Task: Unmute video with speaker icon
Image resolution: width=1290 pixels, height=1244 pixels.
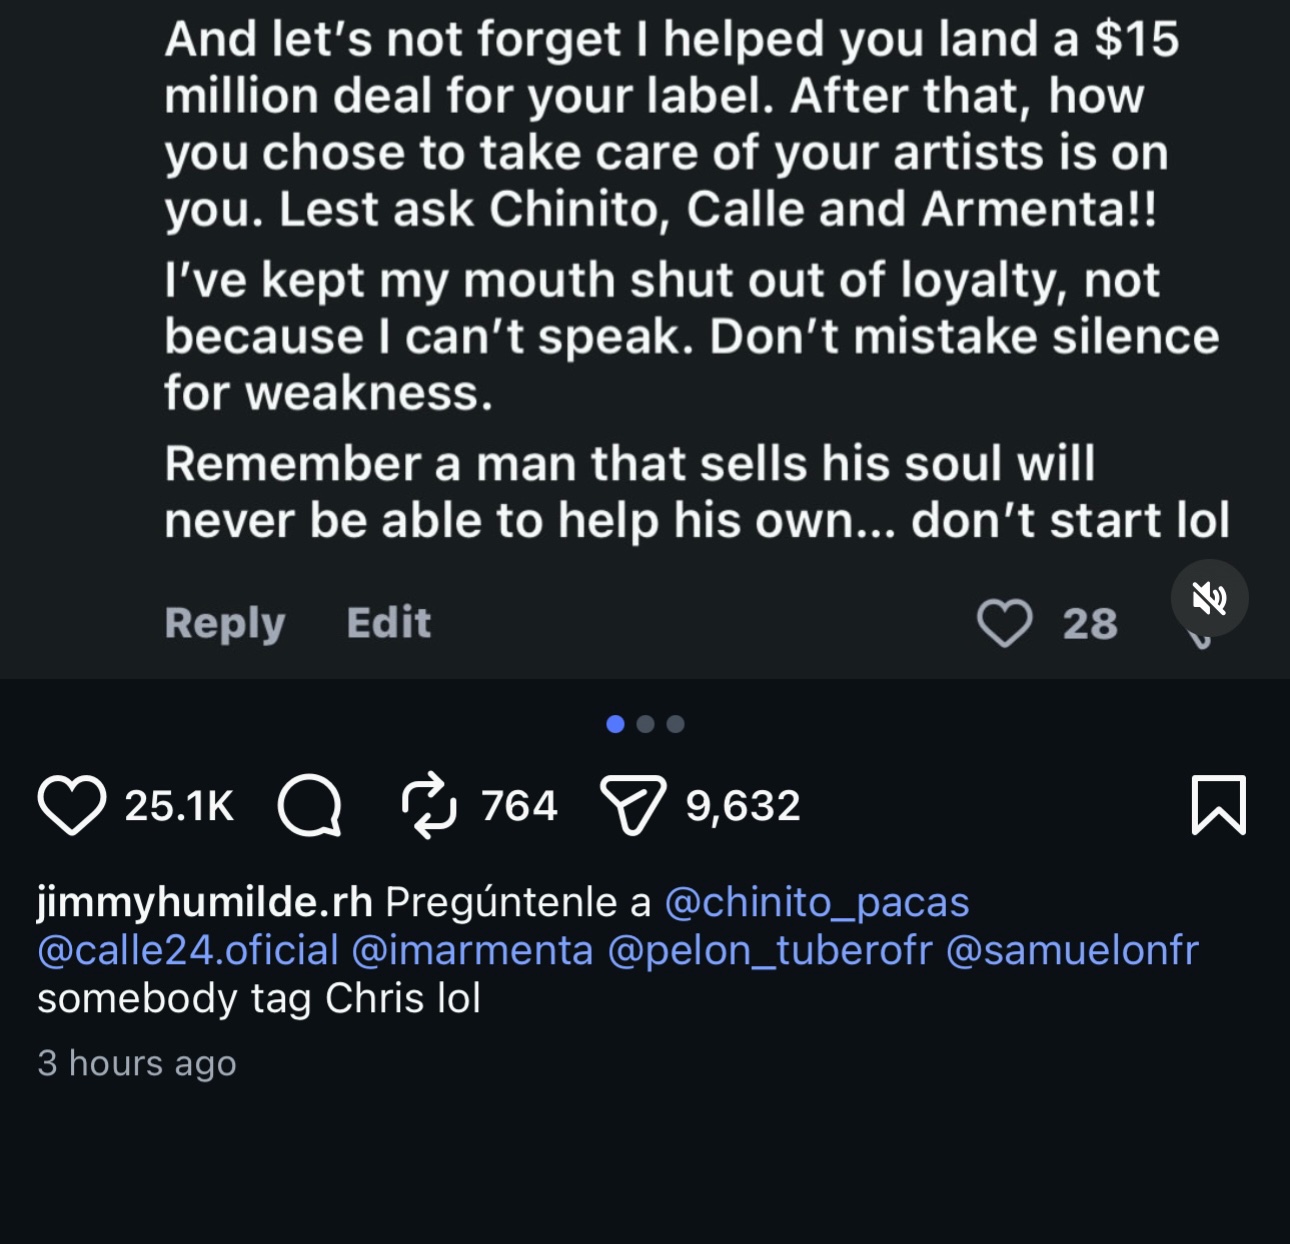Action: [x=1210, y=598]
